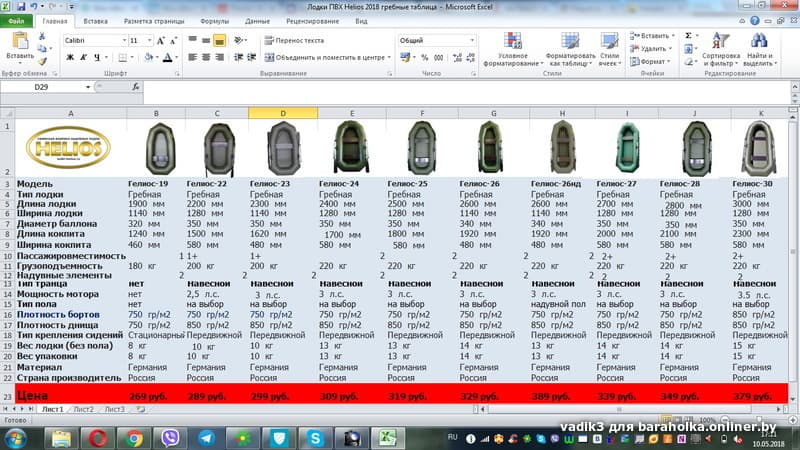Open Сортировка и фильтр menu

(x=720, y=49)
